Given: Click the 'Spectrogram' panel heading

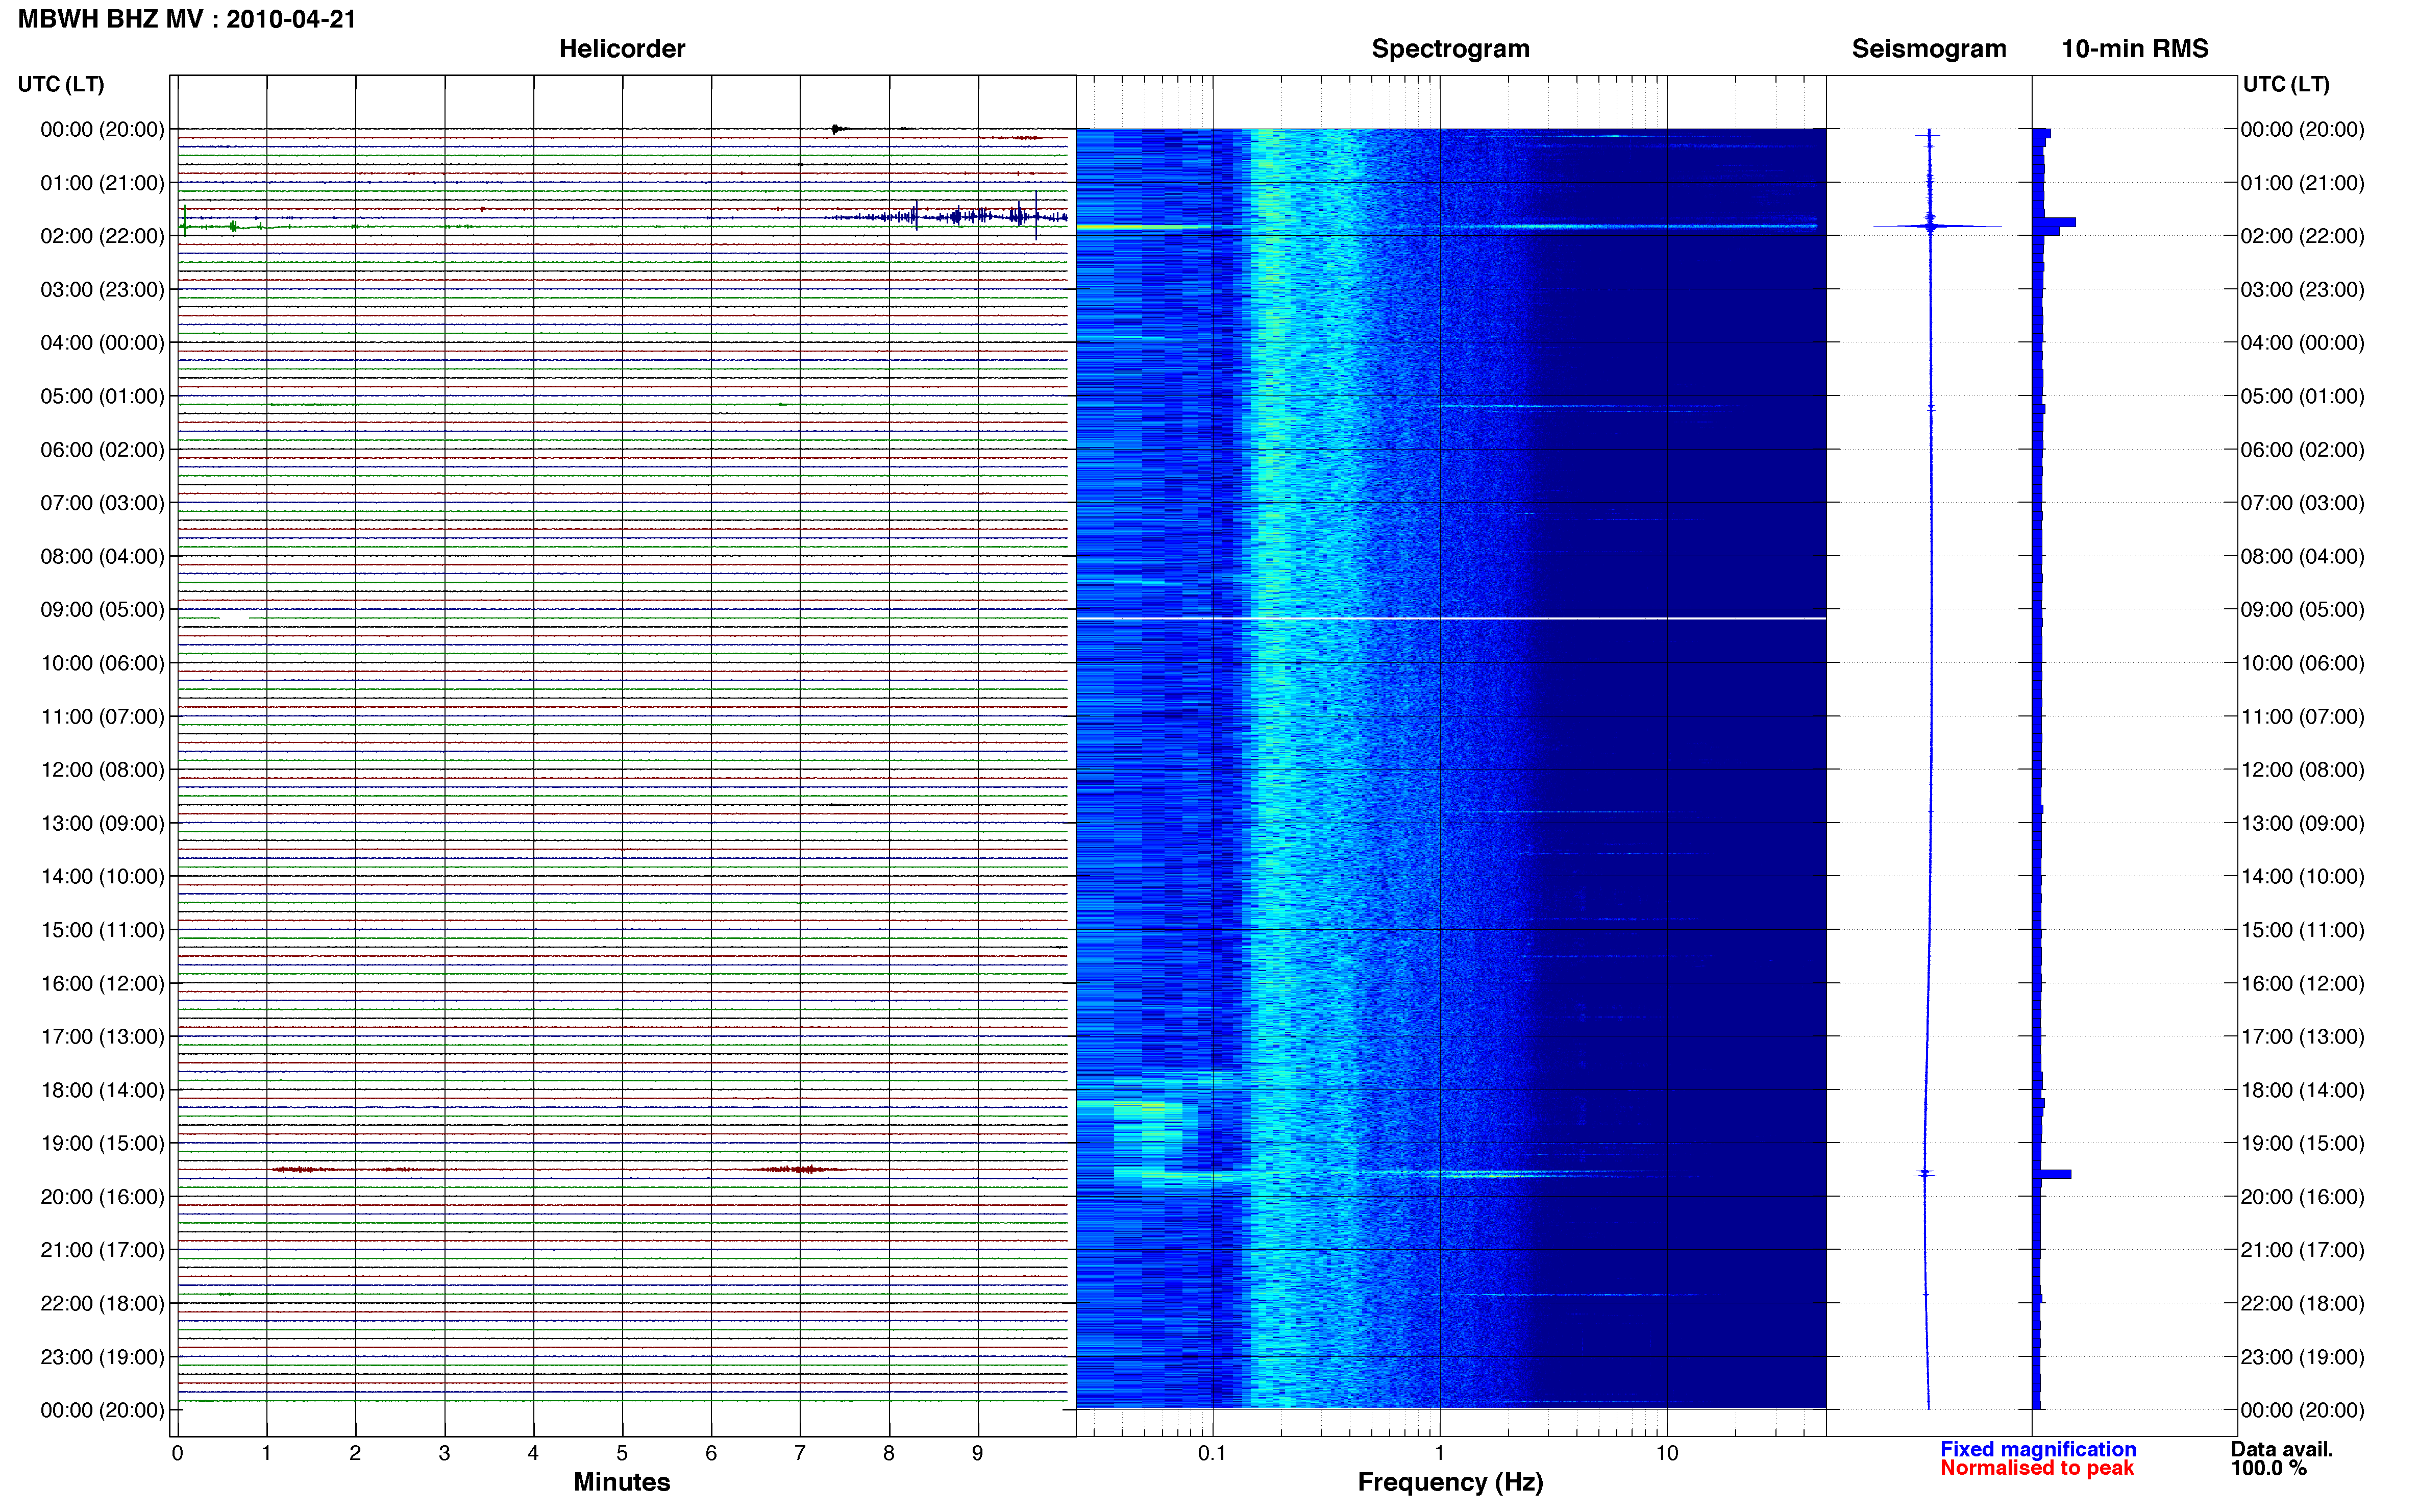Looking at the screenshot, I should click(1450, 48).
